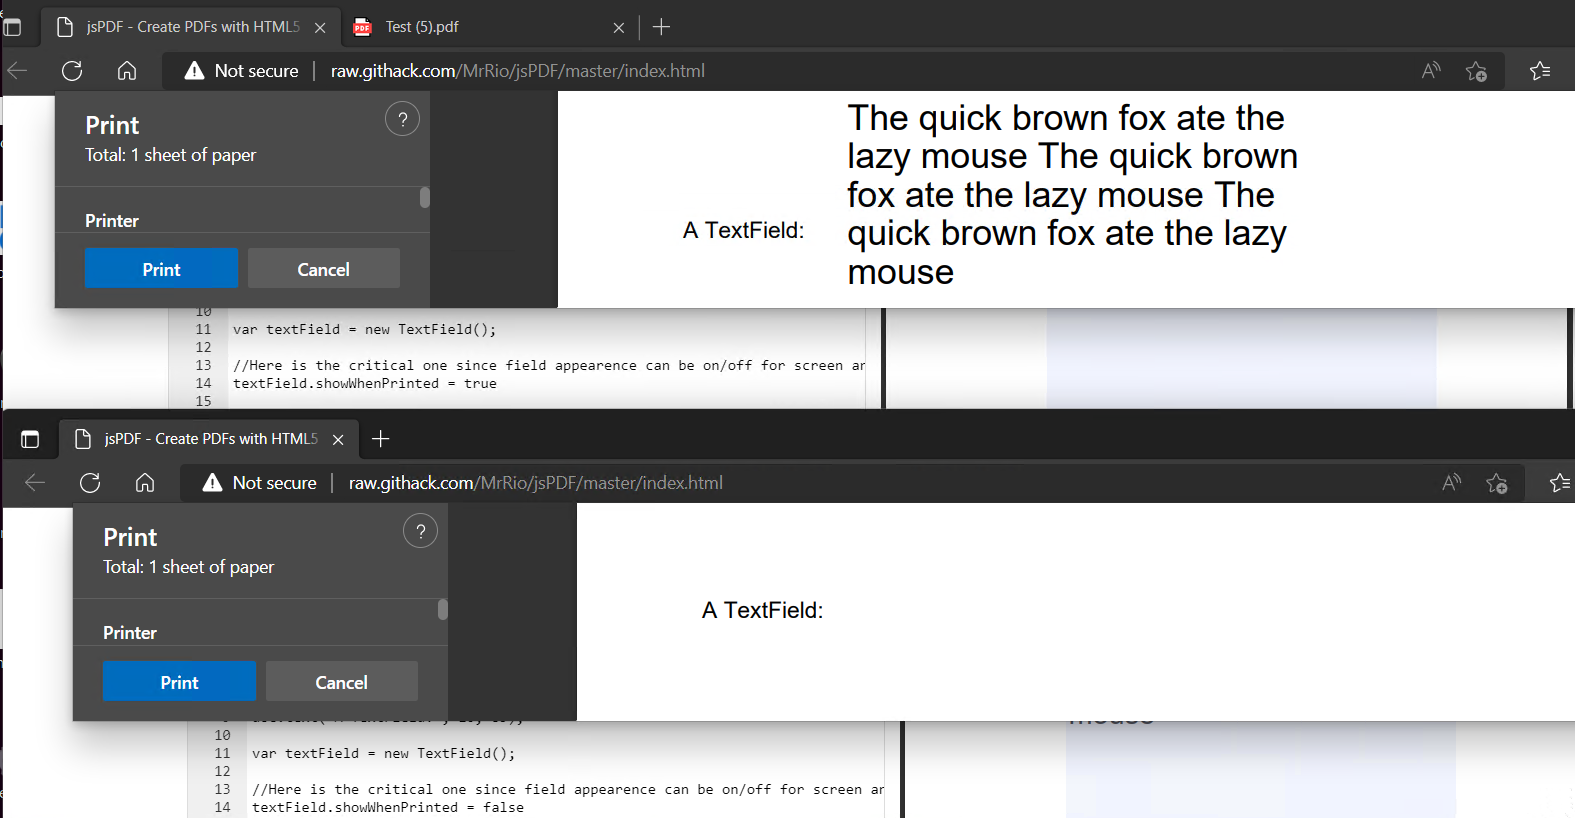Click 'showWhenPrinted = true' code line

coord(365,383)
